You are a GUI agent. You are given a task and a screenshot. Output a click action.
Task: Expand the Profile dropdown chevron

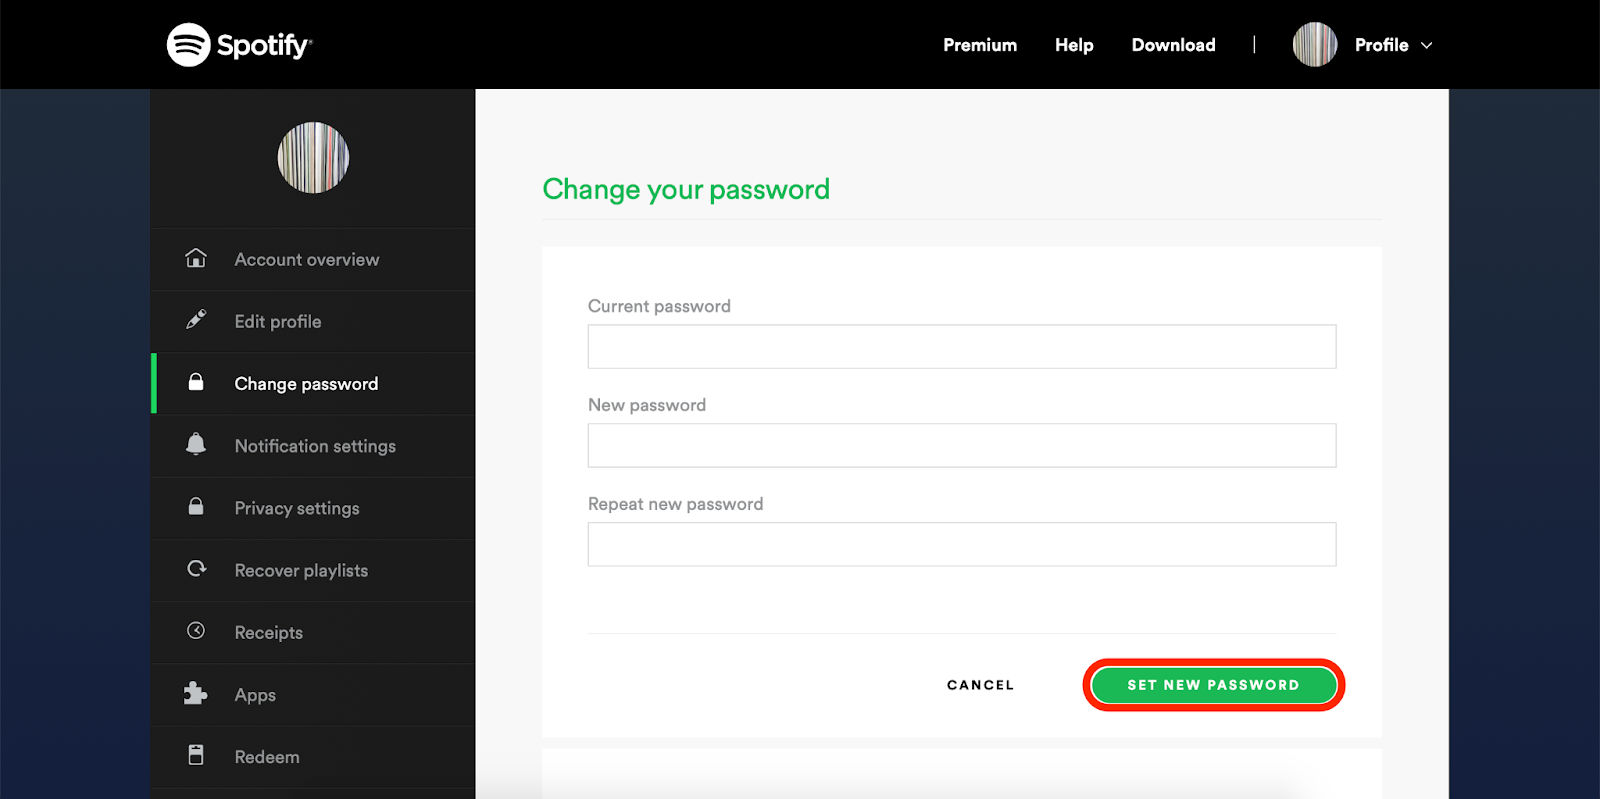pos(1428,45)
